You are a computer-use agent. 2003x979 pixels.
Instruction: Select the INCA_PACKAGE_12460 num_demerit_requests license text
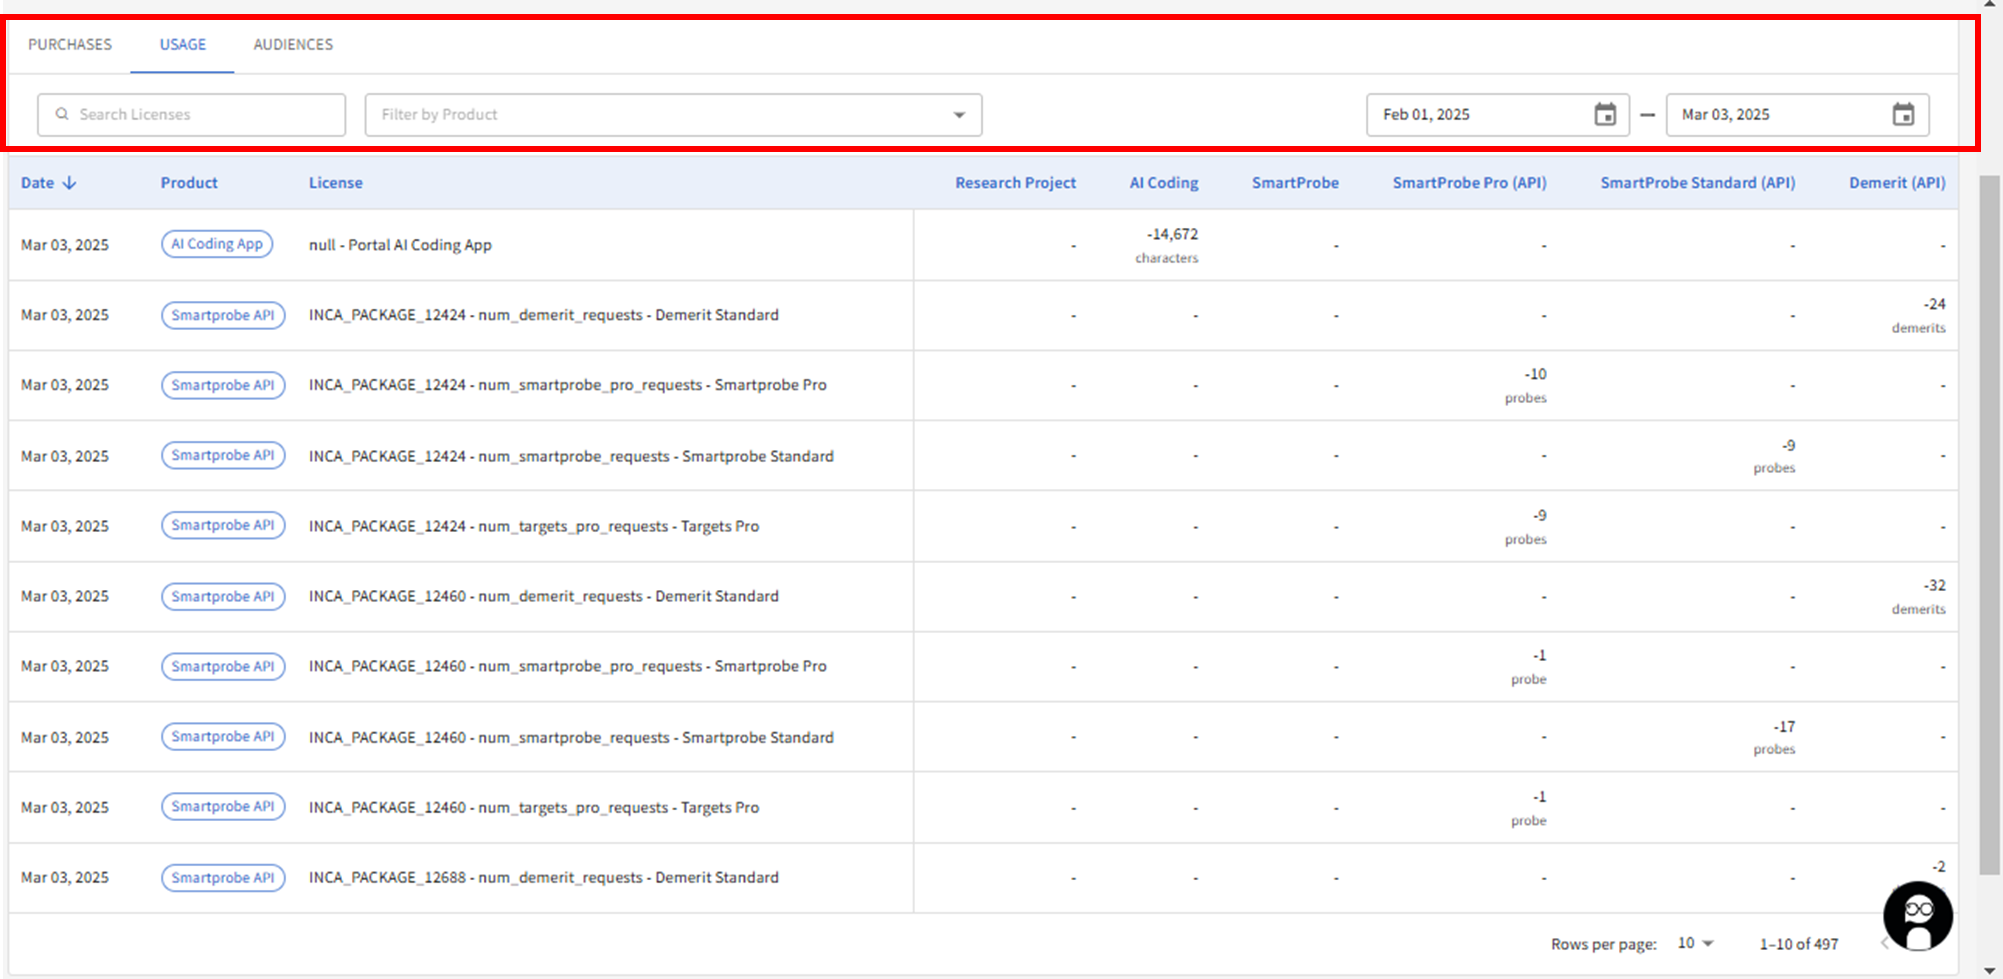coord(543,596)
